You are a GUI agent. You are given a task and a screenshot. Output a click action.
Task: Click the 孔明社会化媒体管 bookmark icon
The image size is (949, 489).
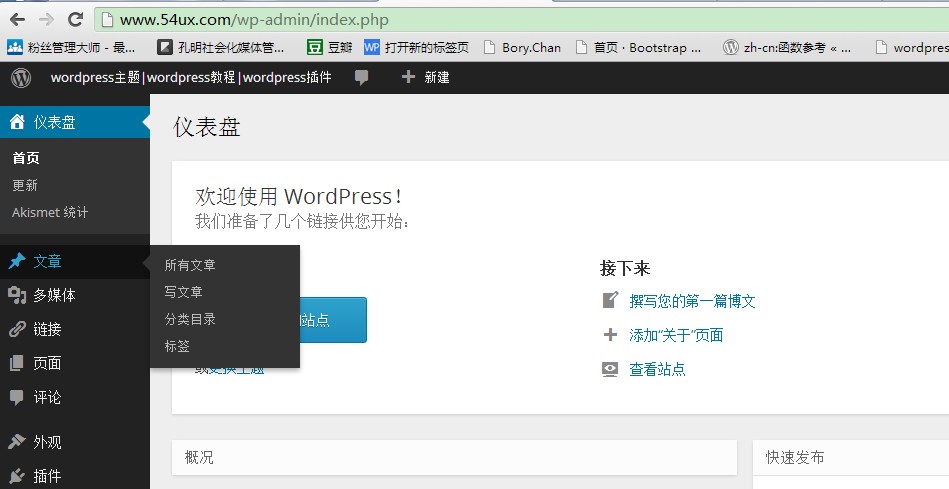(165, 47)
